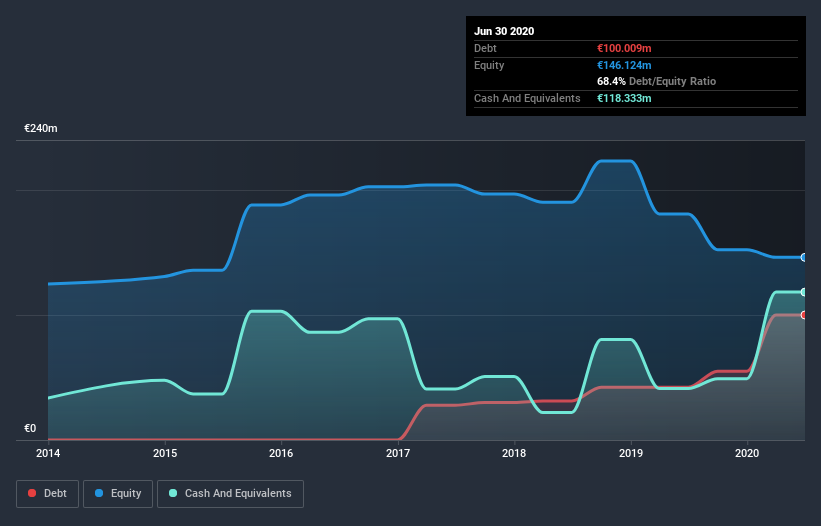This screenshot has width=821, height=526.
Task: Click the €240m y-axis label
Action: click(x=41, y=128)
